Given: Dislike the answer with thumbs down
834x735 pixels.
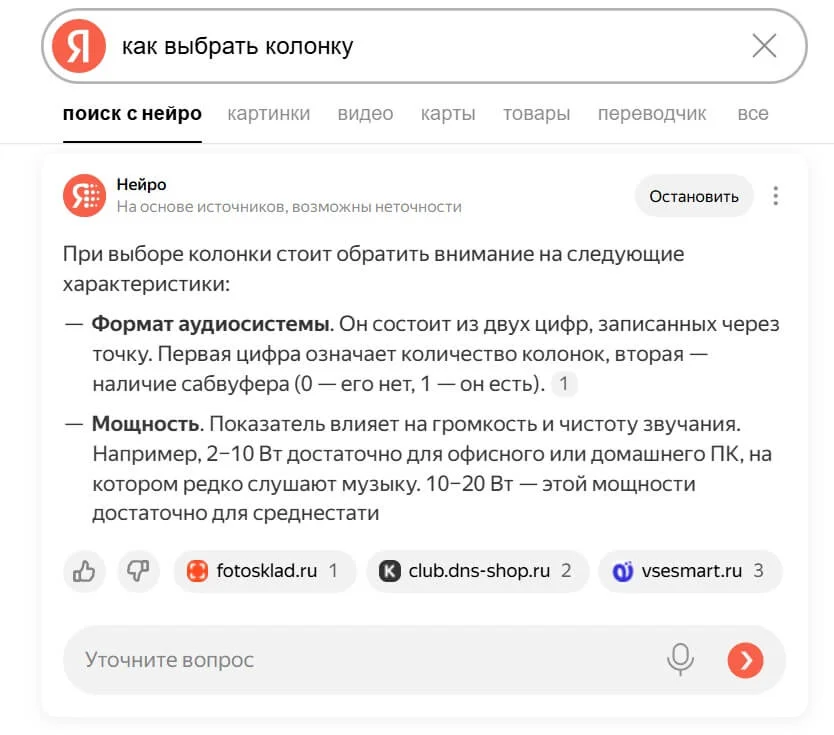Looking at the screenshot, I should [x=138, y=571].
